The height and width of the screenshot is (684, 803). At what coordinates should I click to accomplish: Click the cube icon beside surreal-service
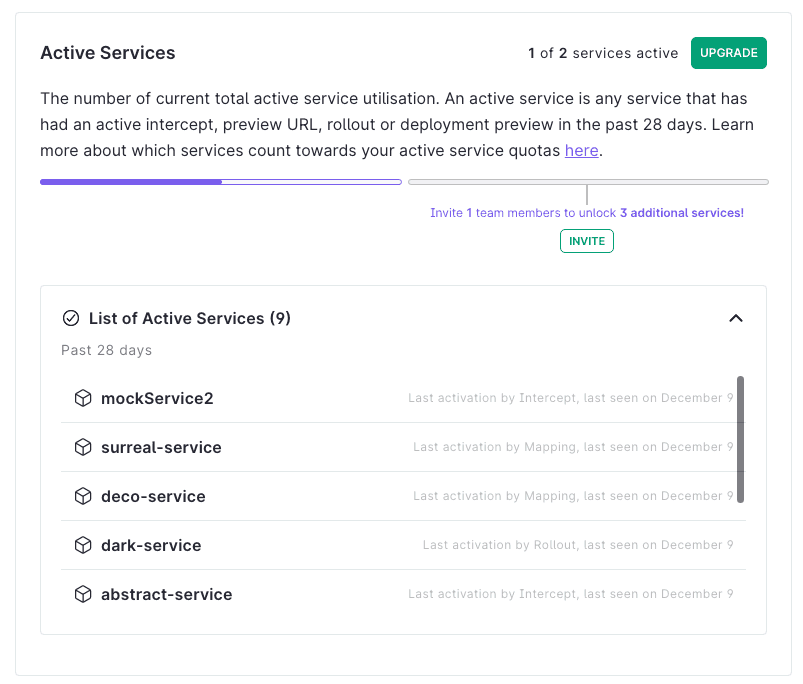pyautogui.click(x=83, y=447)
